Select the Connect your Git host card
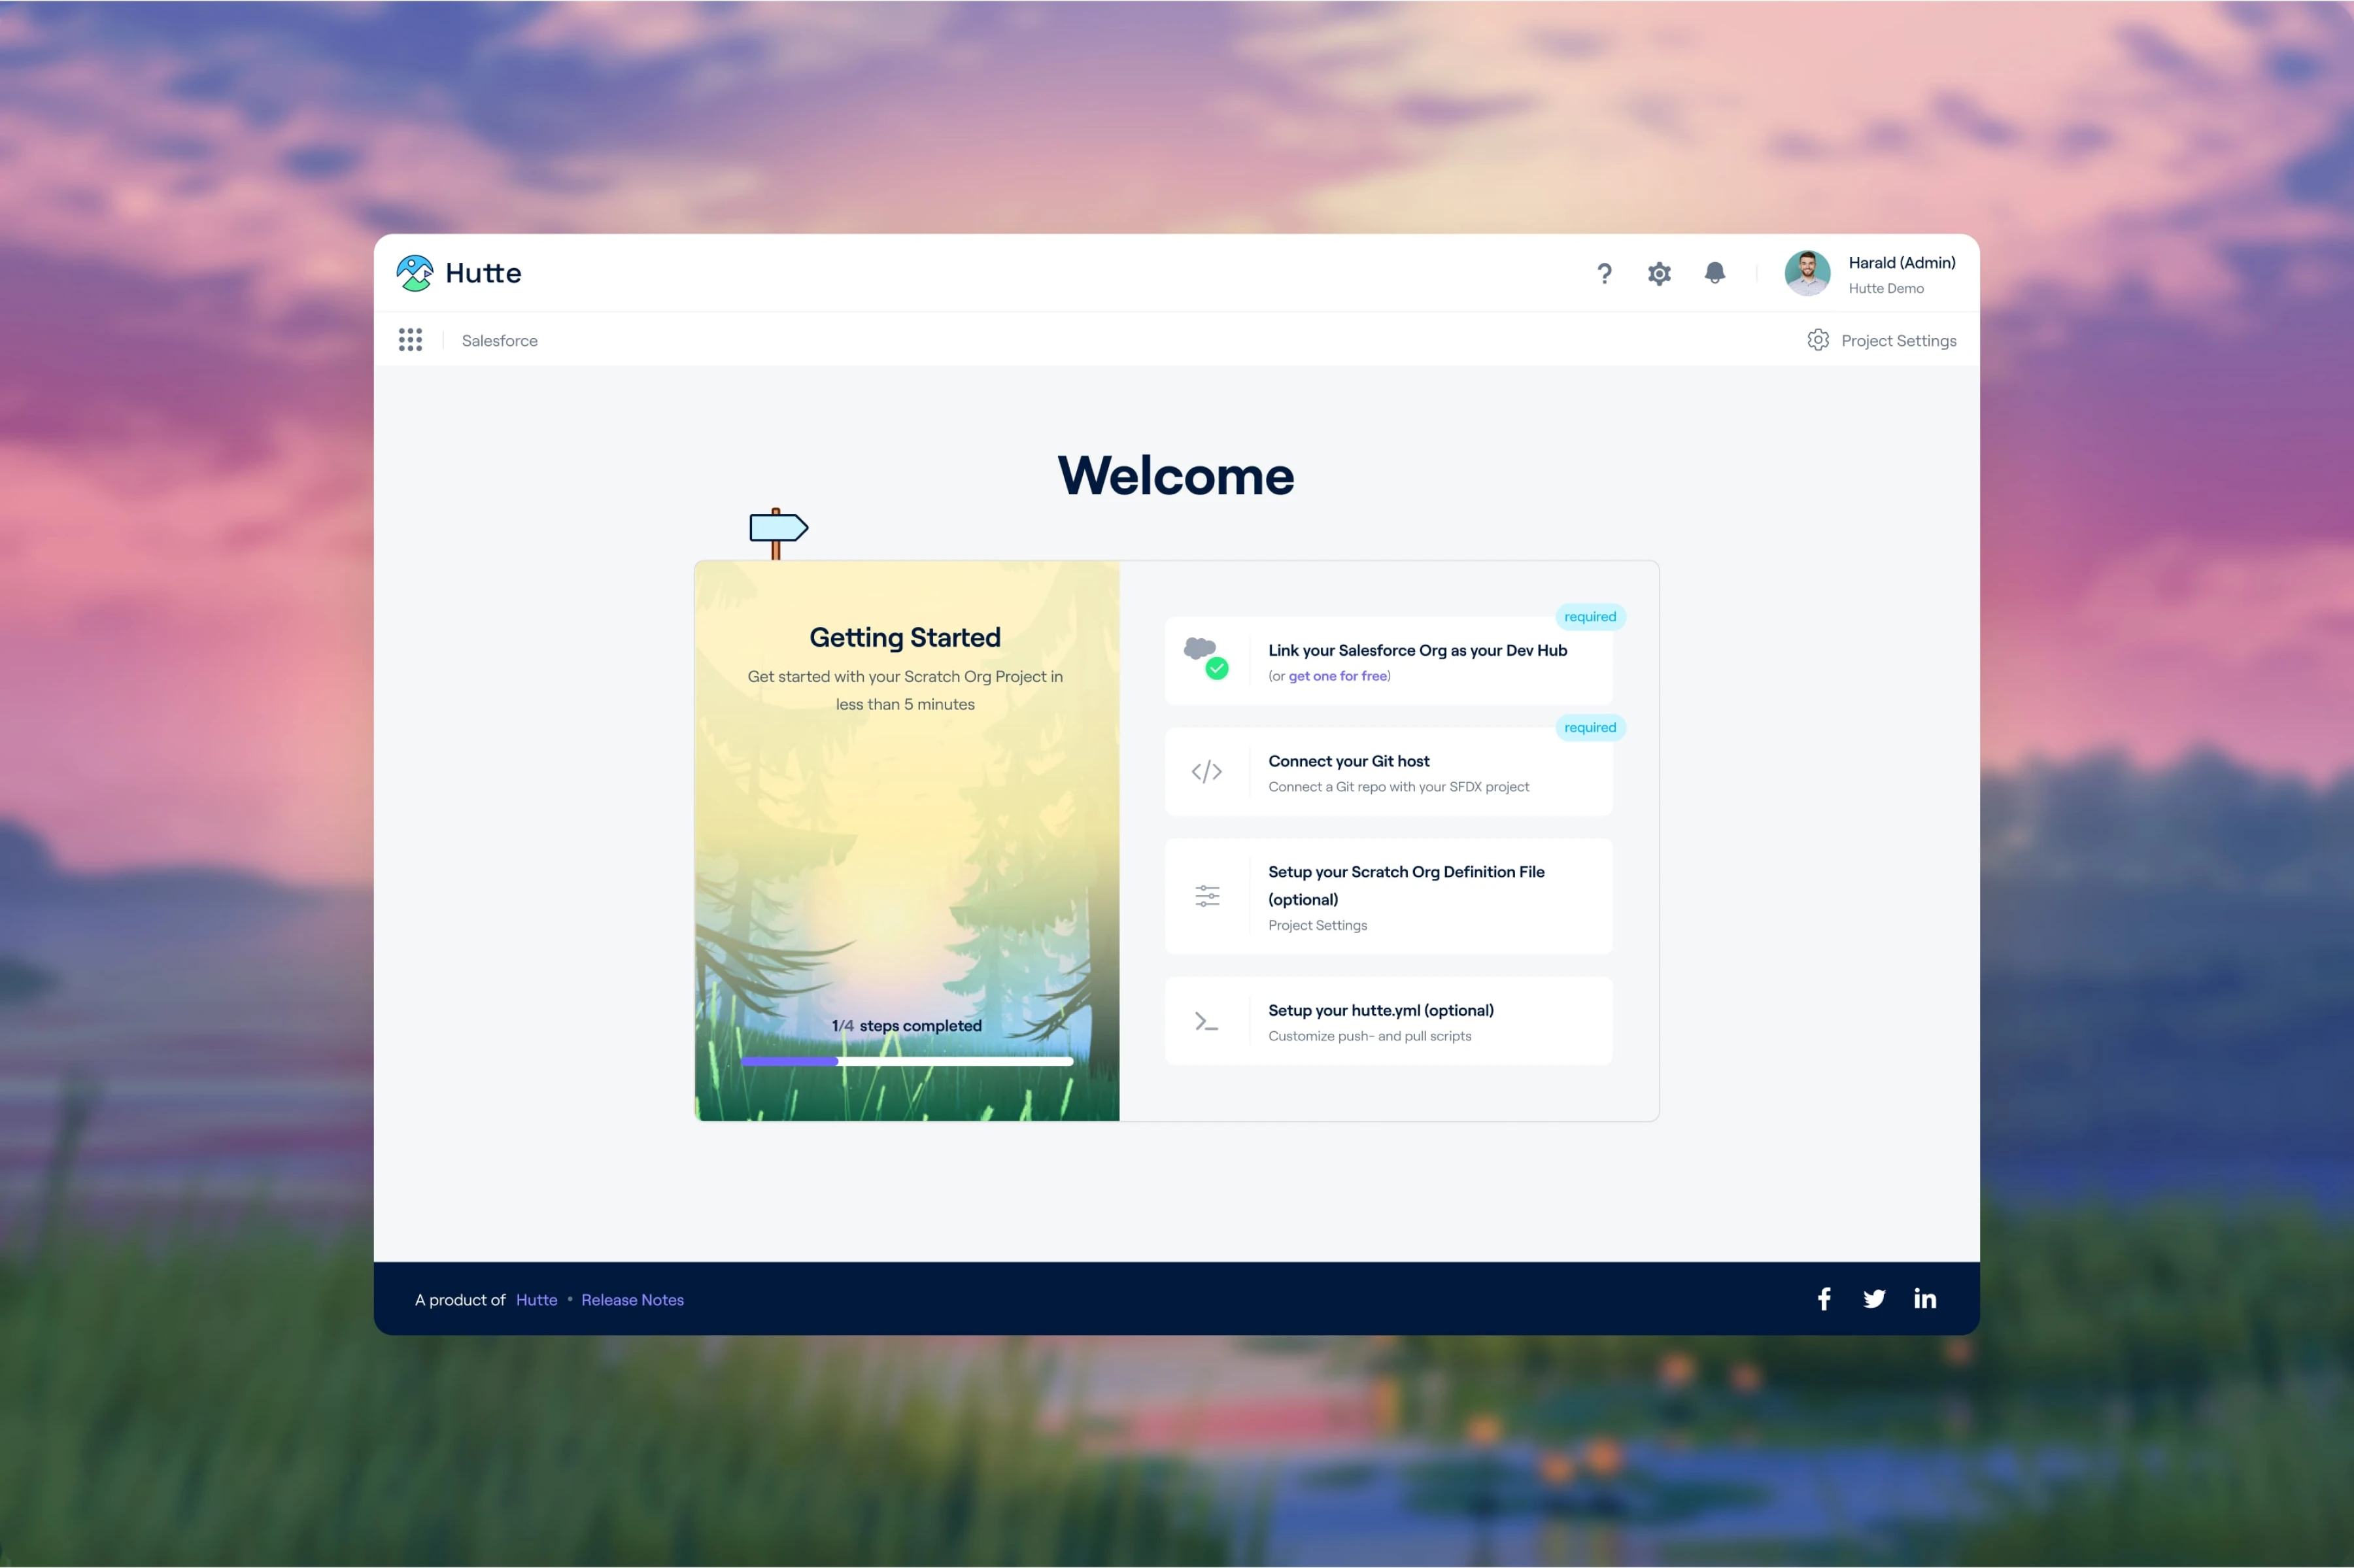The width and height of the screenshot is (2354, 1568). pyautogui.click(x=1388, y=771)
